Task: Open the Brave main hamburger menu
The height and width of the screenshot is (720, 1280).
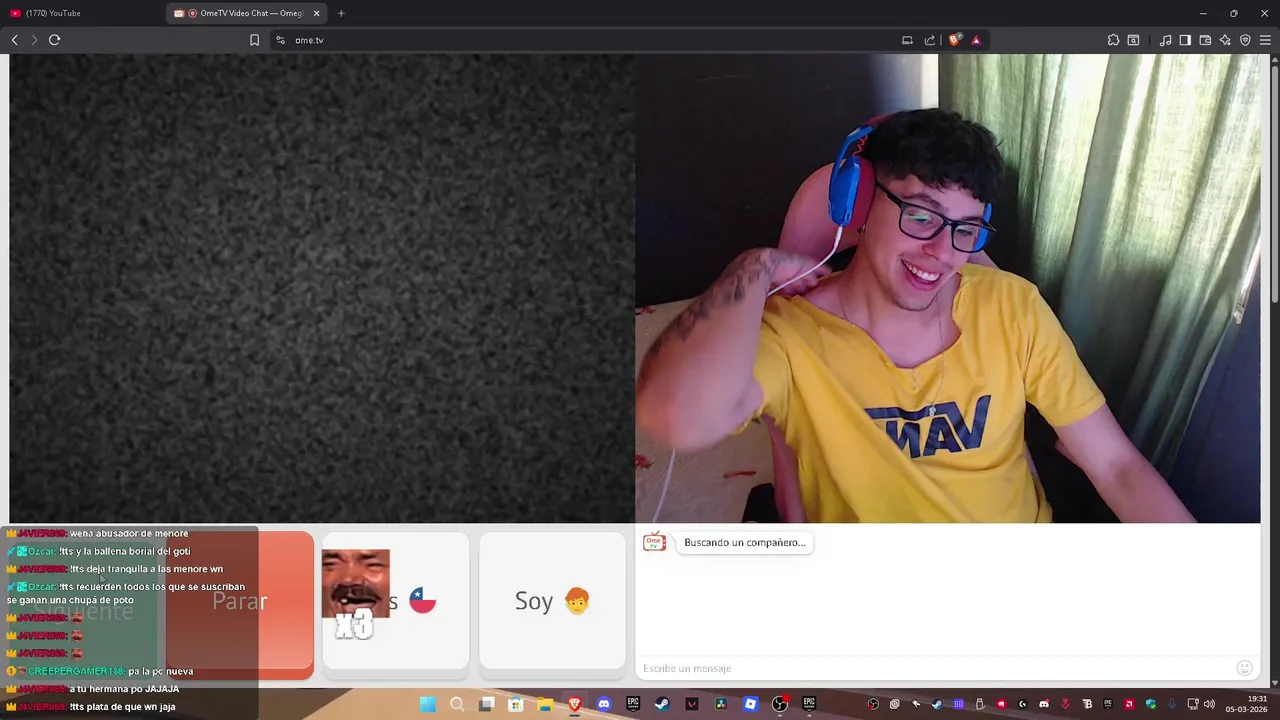Action: pos(1265,40)
